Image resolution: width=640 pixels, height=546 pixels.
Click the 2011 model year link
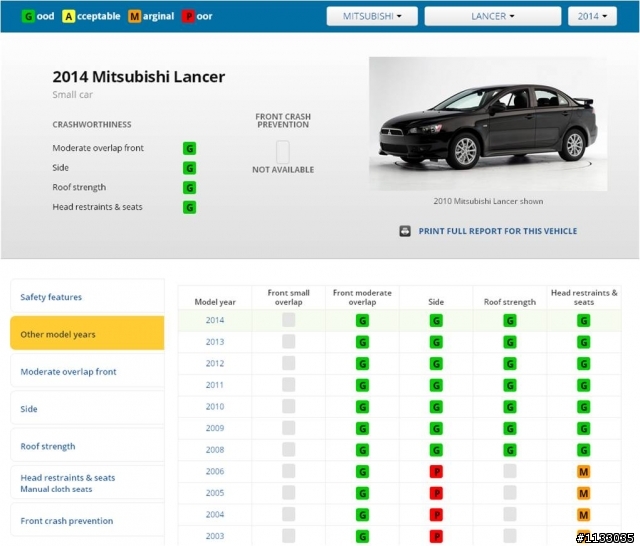coord(215,385)
